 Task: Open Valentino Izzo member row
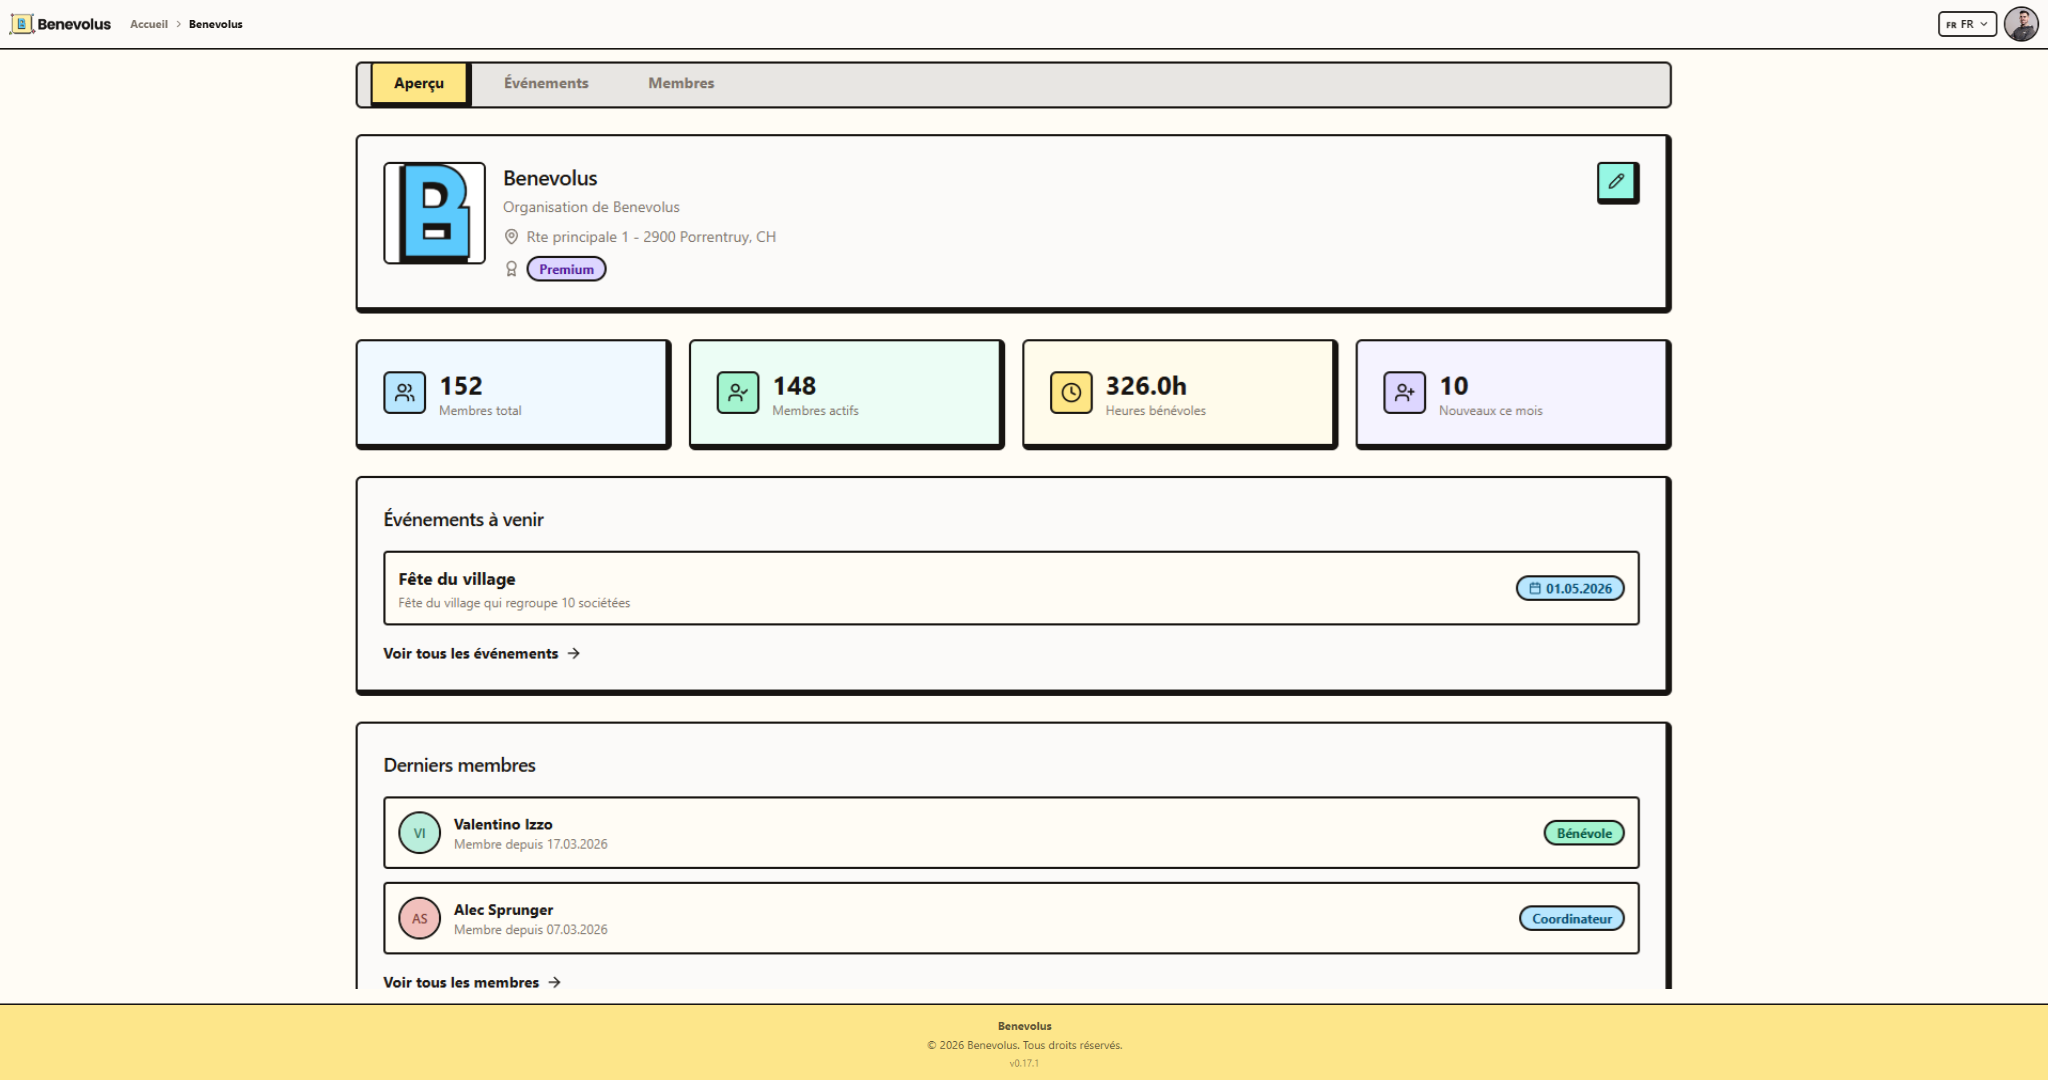click(x=1011, y=833)
